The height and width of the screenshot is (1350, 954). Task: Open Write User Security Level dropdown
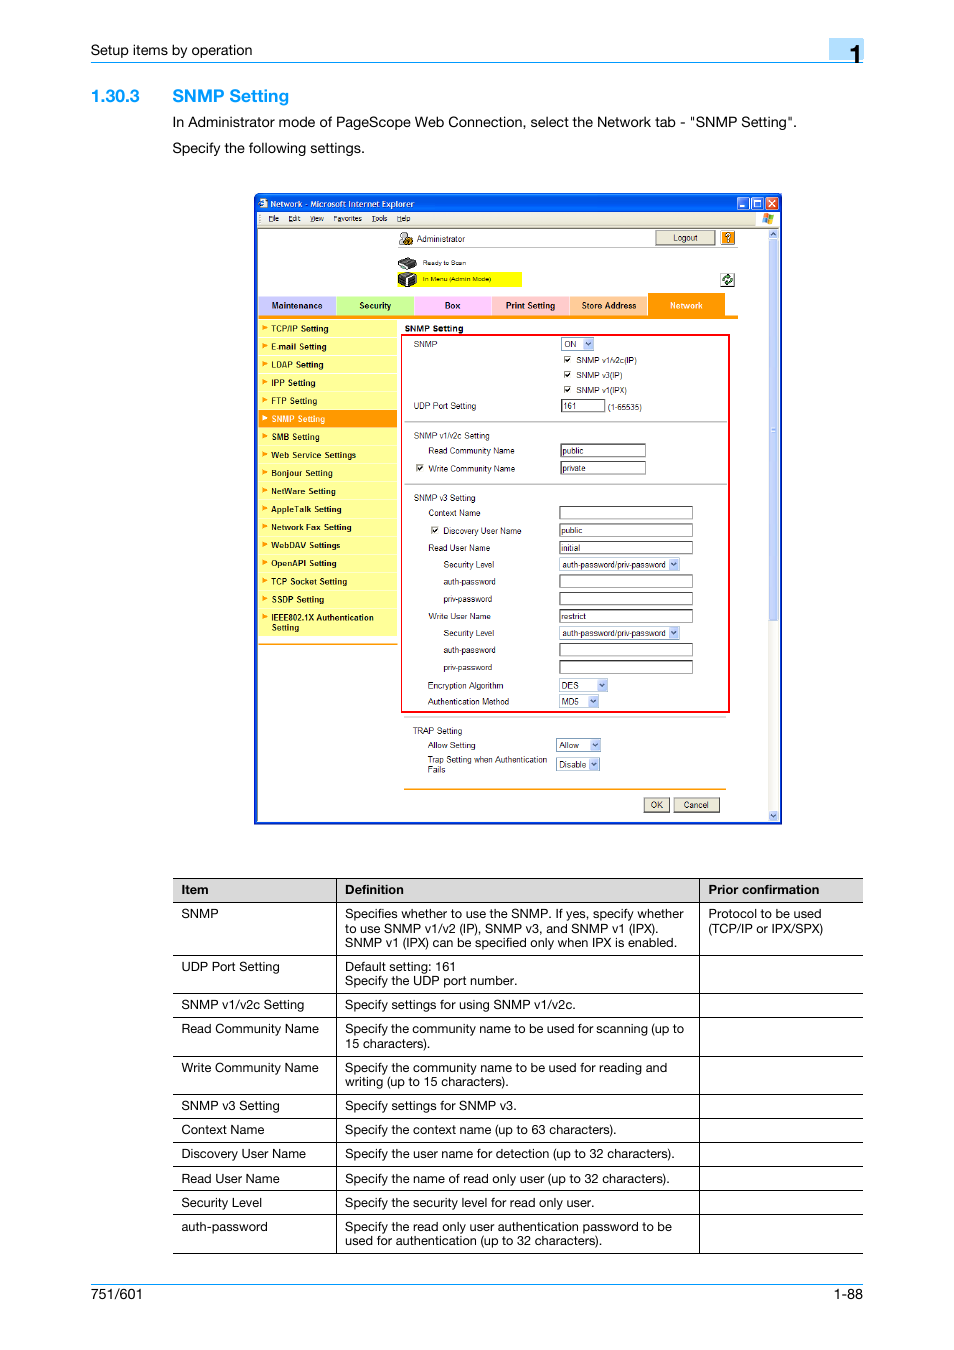click(x=619, y=633)
